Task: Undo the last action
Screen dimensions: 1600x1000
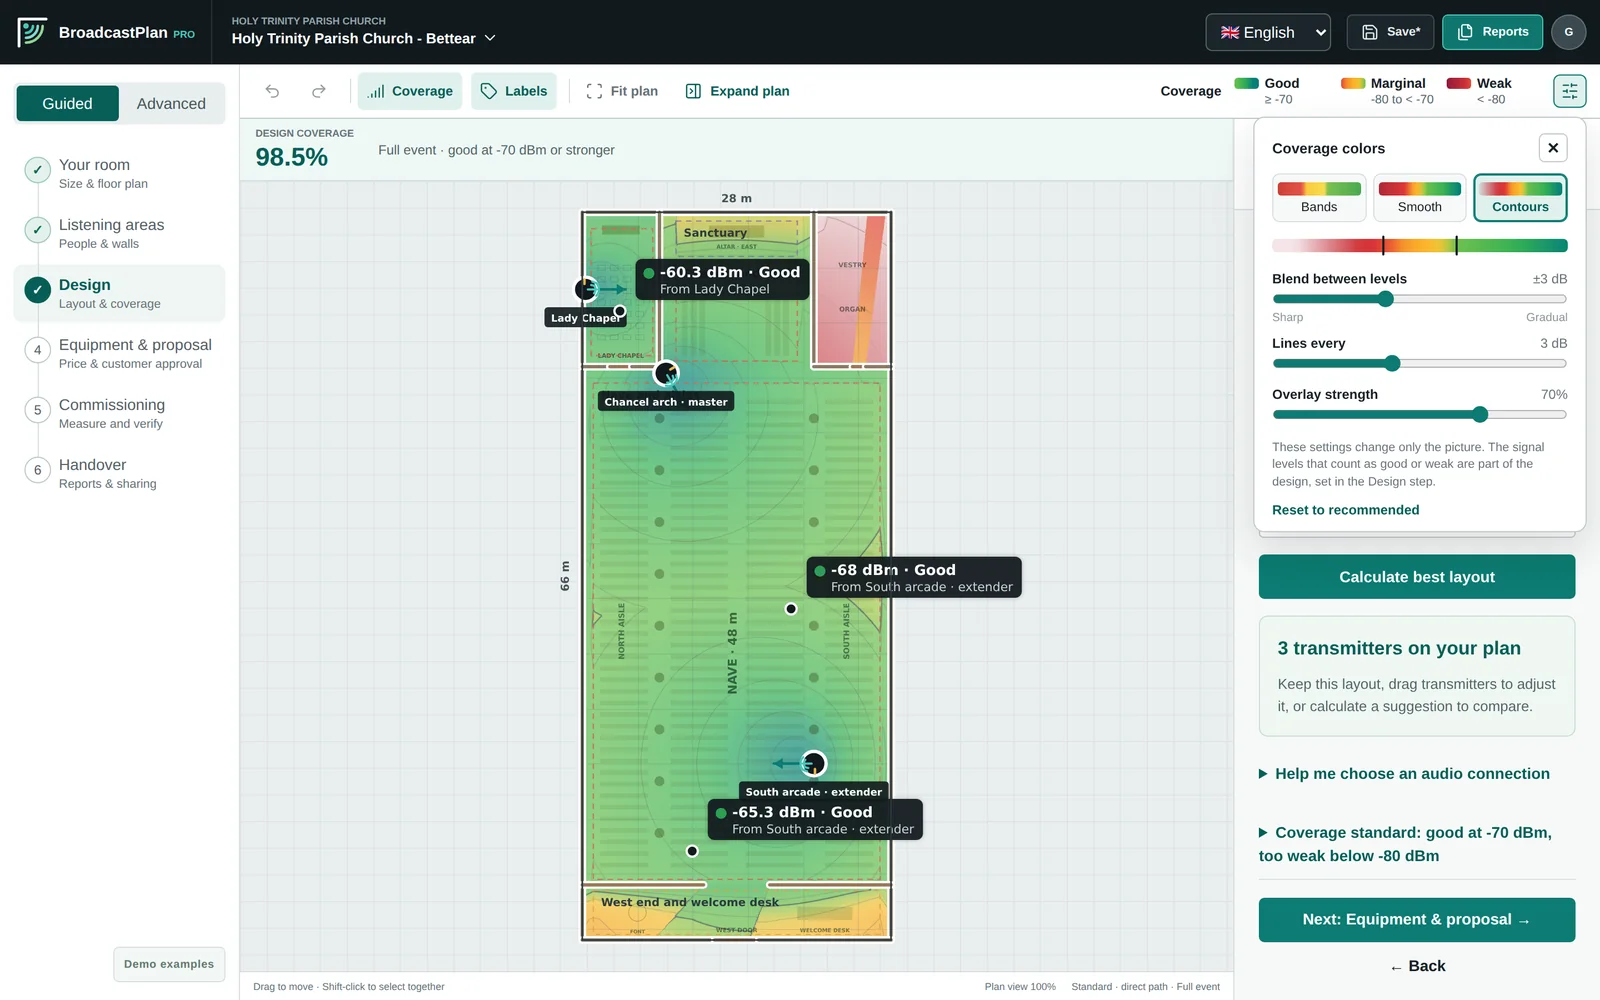Action: [272, 91]
